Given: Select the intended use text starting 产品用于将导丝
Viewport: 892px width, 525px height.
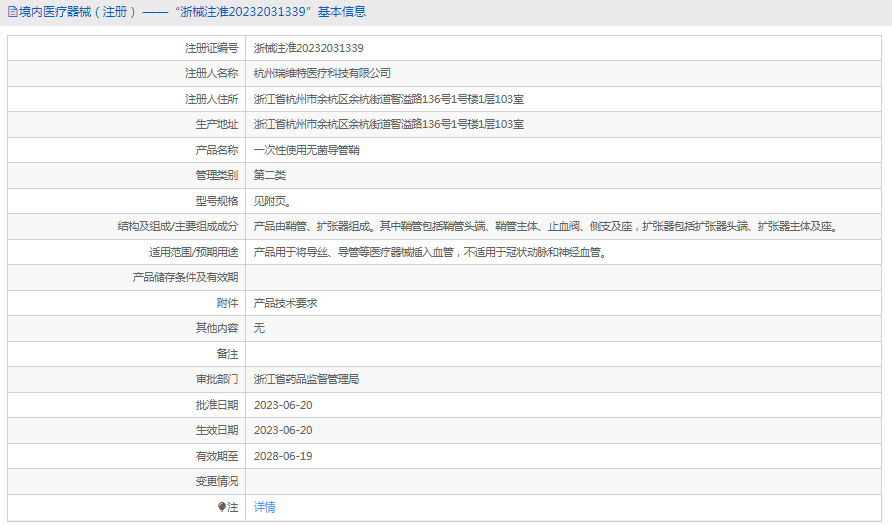Looking at the screenshot, I should (432, 252).
